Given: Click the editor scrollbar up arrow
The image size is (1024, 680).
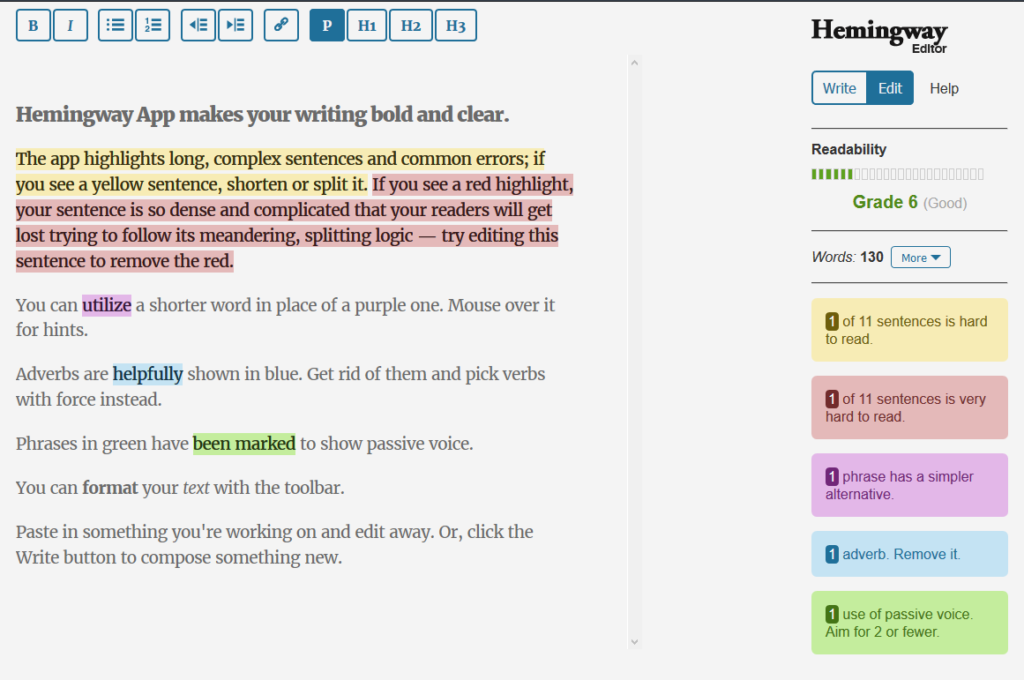Looking at the screenshot, I should coord(634,63).
